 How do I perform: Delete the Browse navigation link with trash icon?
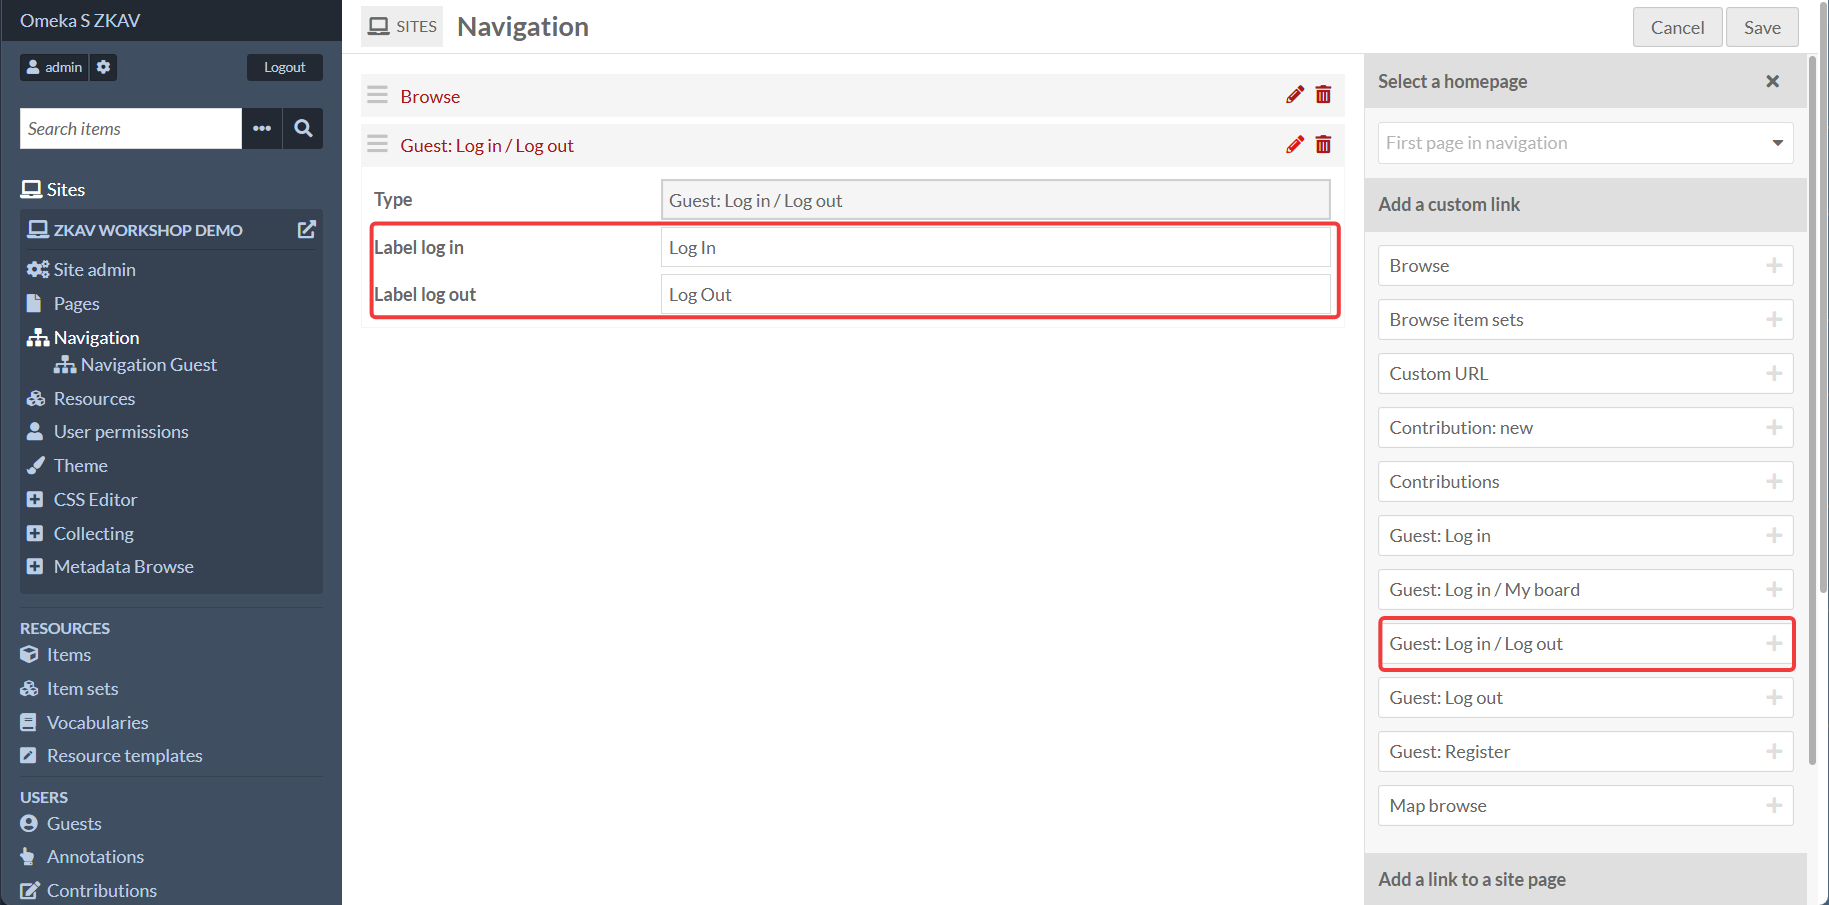click(x=1323, y=95)
